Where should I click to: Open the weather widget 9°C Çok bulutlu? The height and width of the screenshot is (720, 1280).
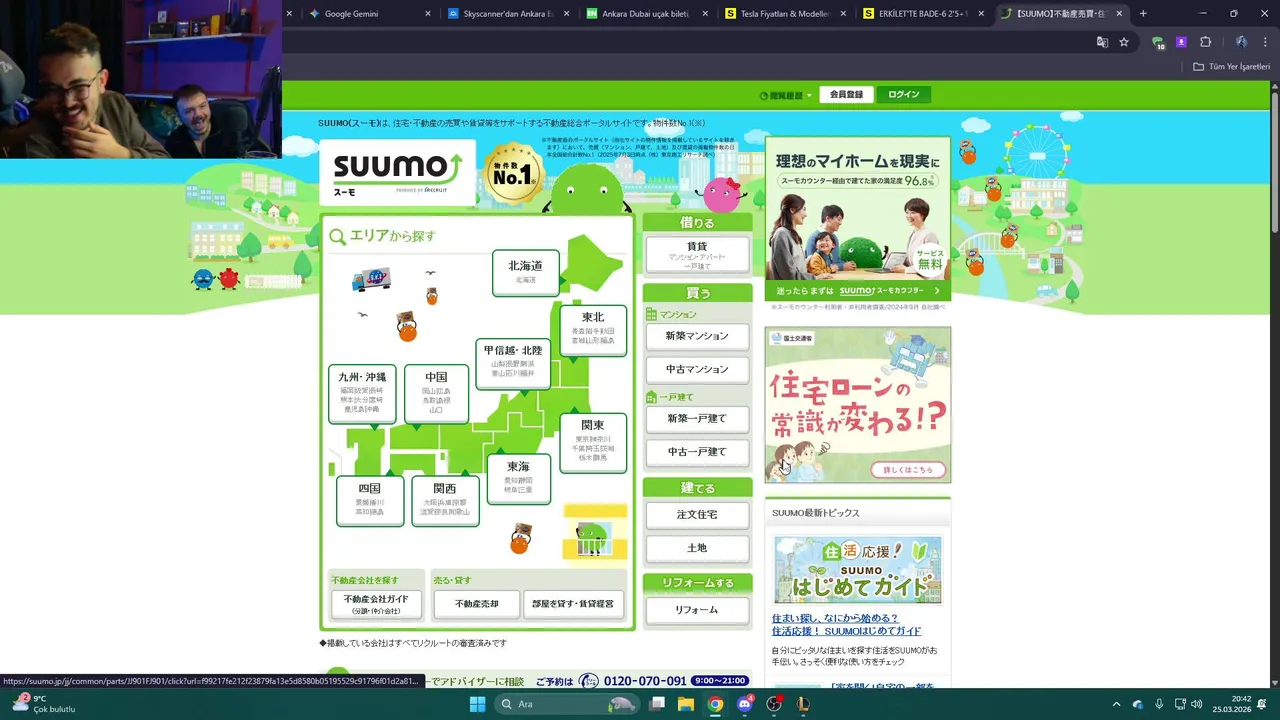click(45, 704)
